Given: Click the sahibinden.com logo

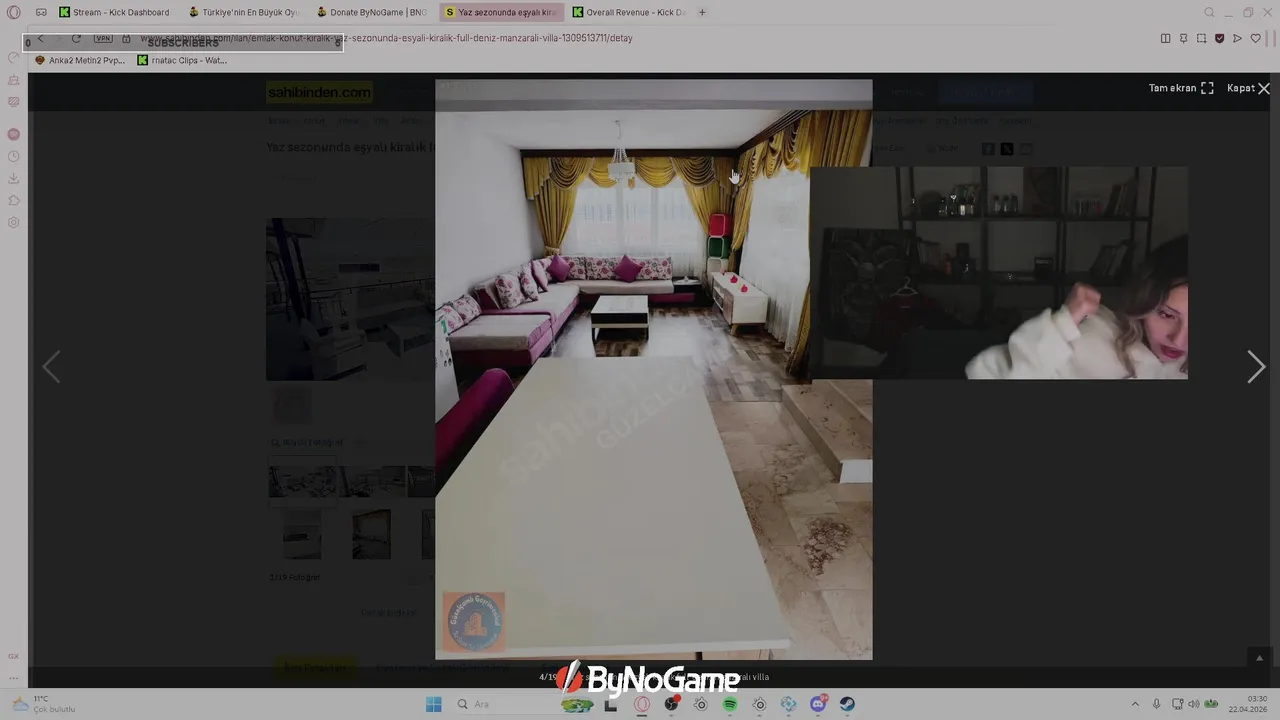Looking at the screenshot, I should point(319,92).
